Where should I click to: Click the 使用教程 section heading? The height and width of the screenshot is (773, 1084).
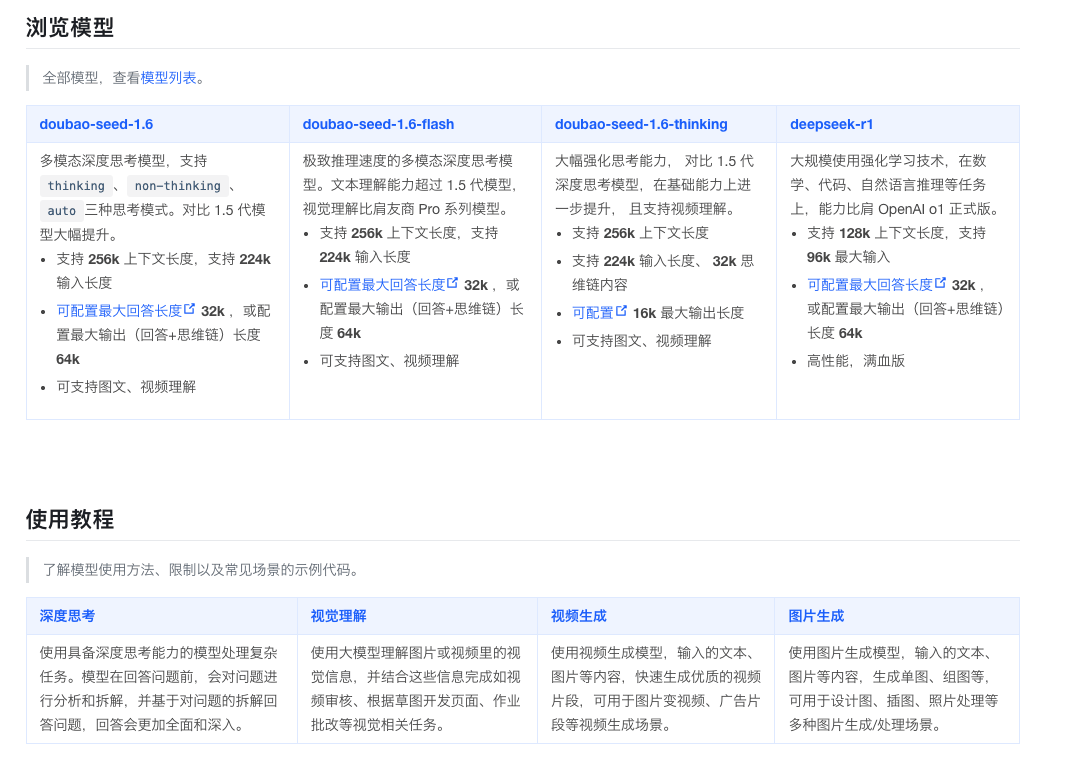[x=70, y=519]
